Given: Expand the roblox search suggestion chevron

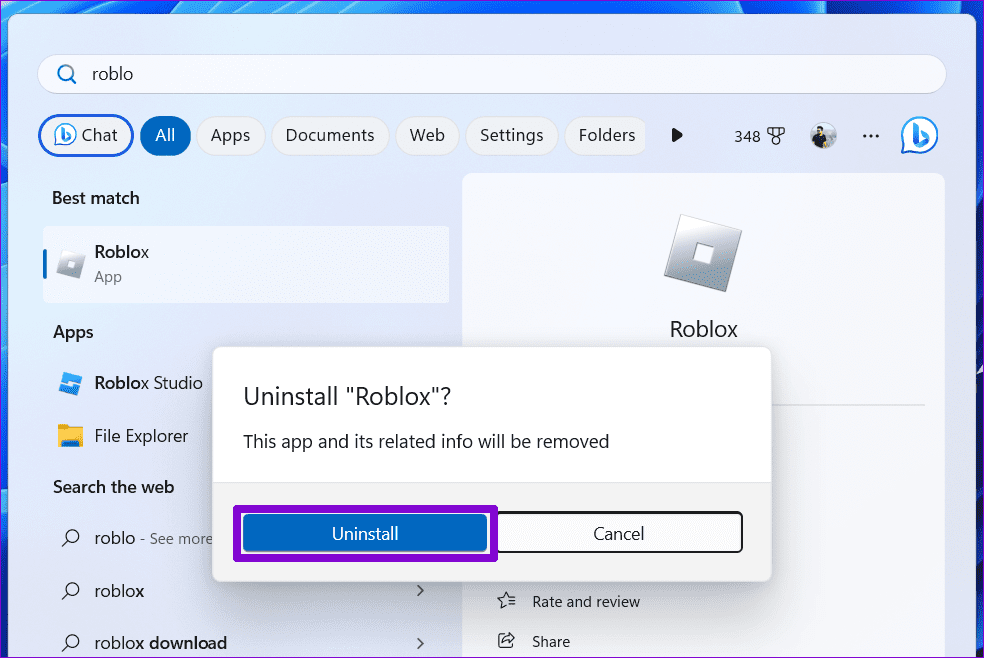Looking at the screenshot, I should pos(420,590).
